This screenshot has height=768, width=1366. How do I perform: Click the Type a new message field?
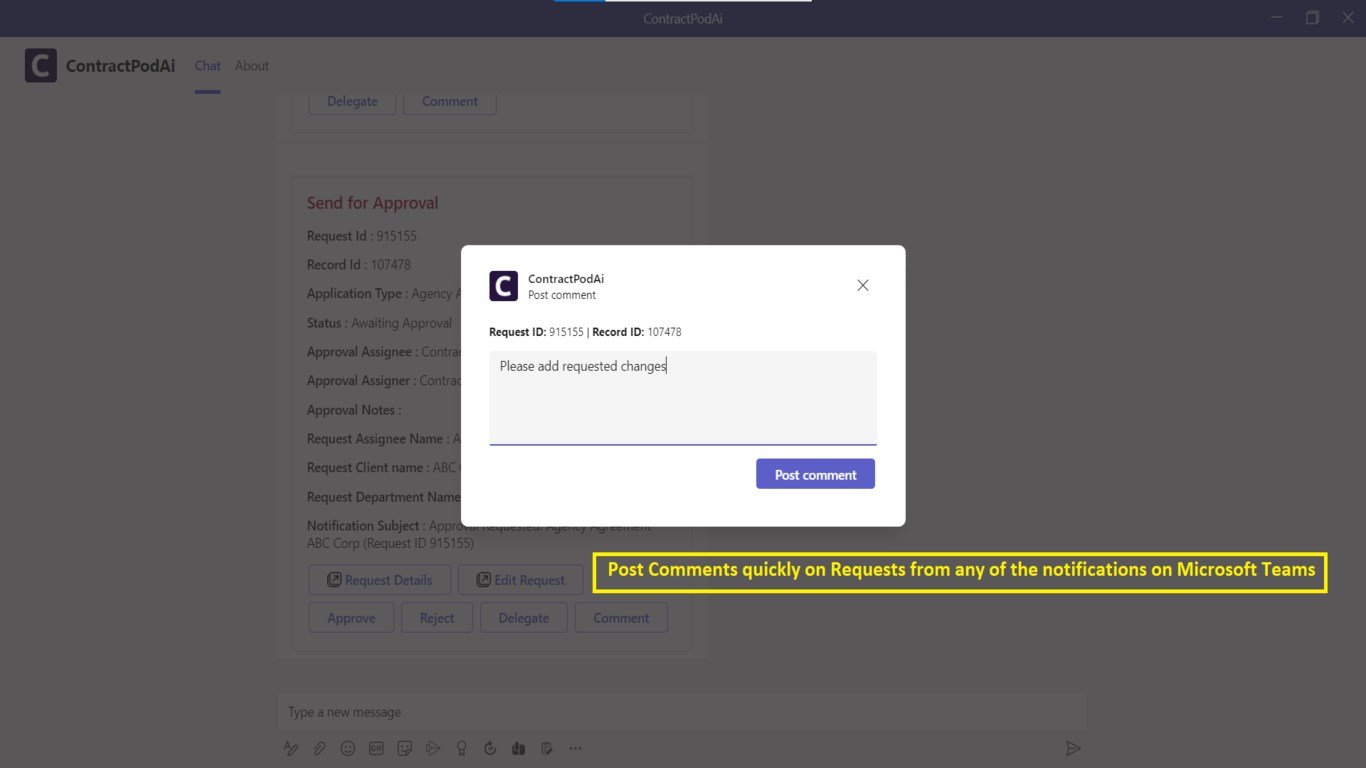pyautogui.click(x=681, y=712)
